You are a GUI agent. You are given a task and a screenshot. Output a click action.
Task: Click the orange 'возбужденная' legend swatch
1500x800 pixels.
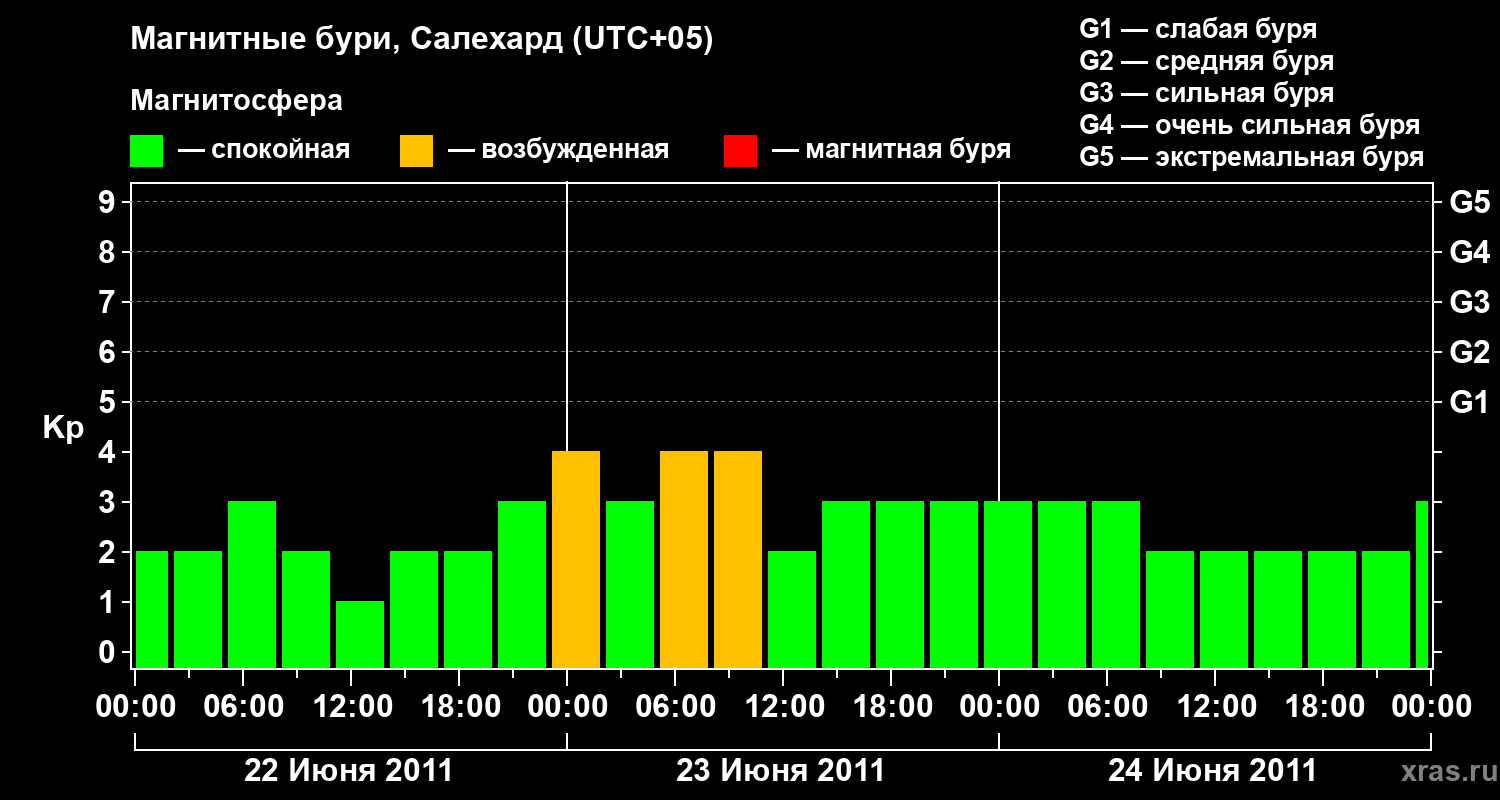point(416,151)
